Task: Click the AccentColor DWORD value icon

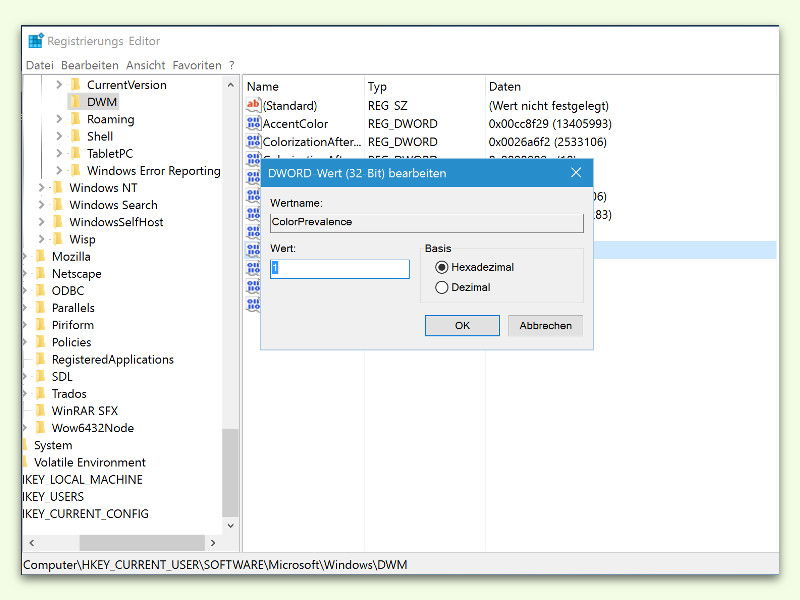Action: (x=253, y=123)
